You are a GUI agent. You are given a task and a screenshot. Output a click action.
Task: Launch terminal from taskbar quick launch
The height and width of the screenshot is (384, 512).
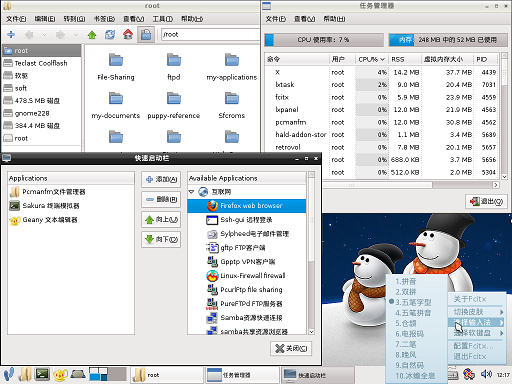click(x=43, y=375)
